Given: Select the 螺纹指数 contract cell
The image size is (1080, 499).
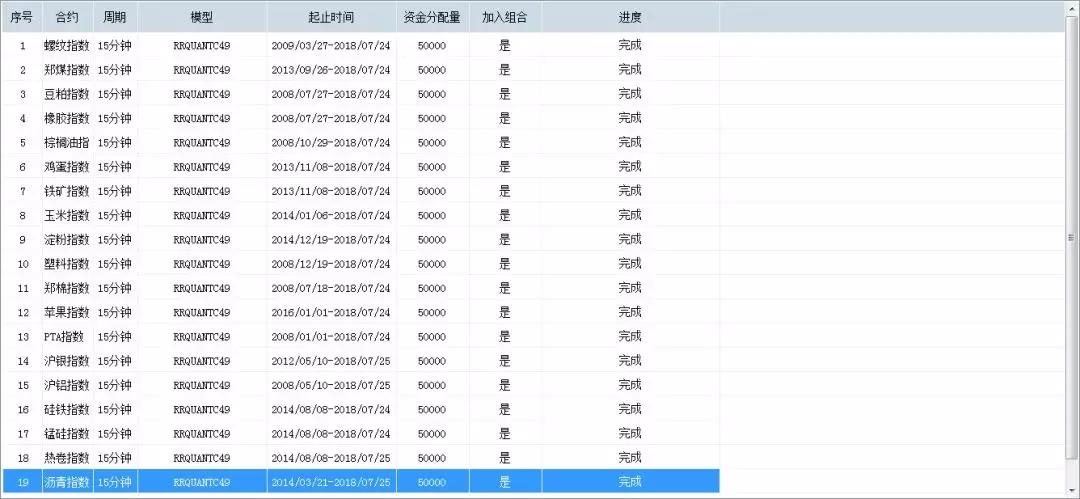Looking at the screenshot, I should 68,45.
